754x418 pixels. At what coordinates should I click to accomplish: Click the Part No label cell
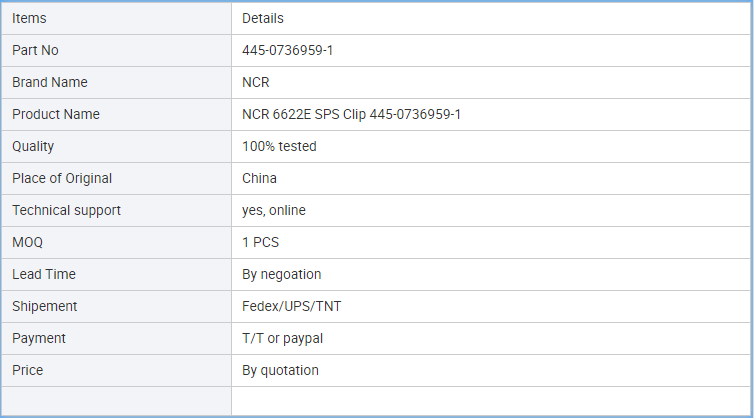tap(116, 51)
